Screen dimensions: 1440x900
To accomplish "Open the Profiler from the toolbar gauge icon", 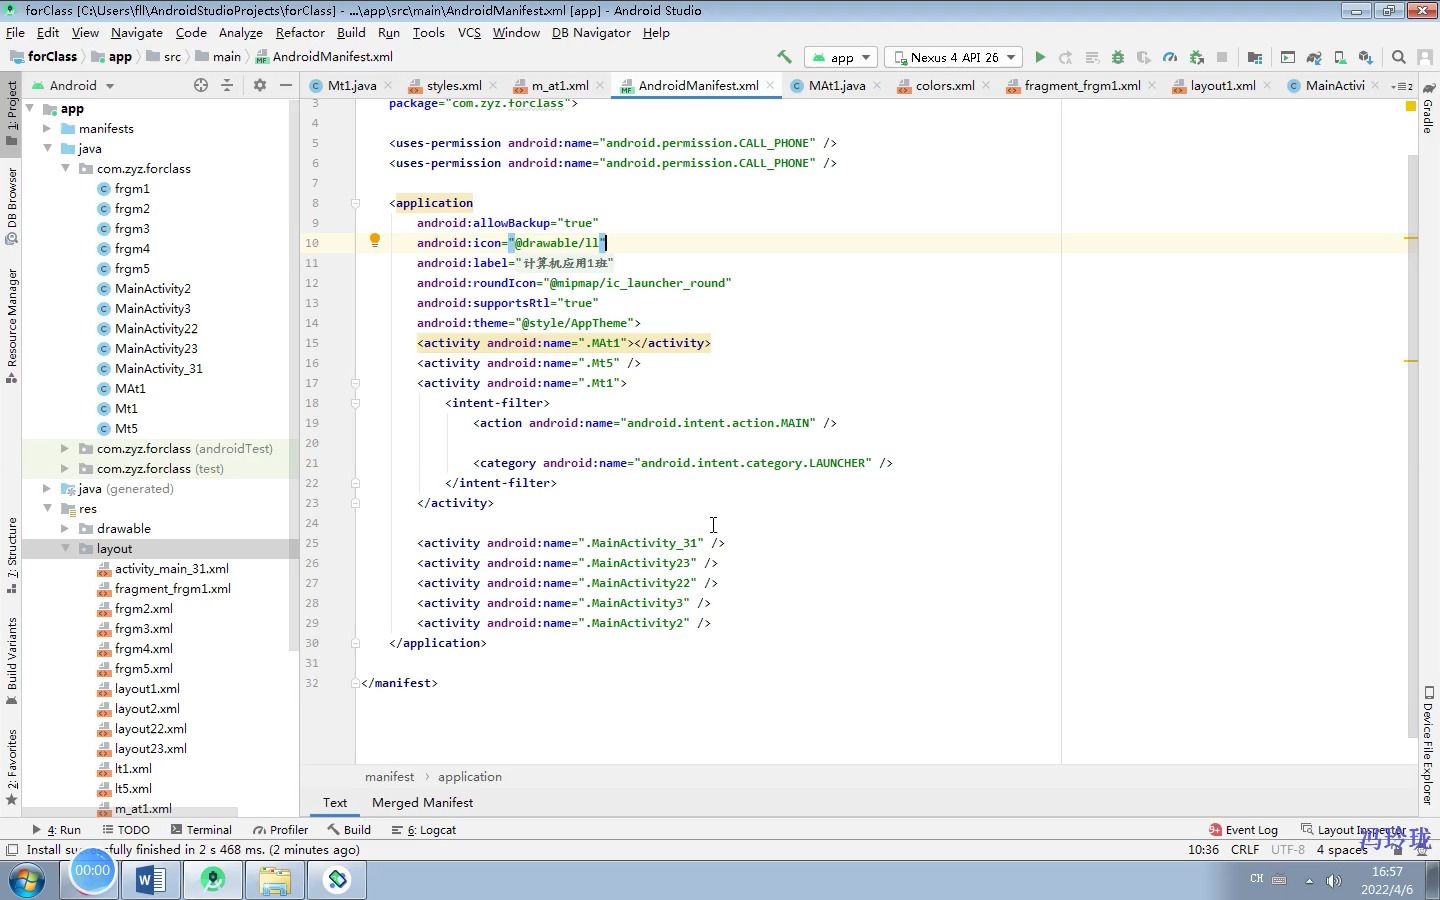I will pos(1170,57).
